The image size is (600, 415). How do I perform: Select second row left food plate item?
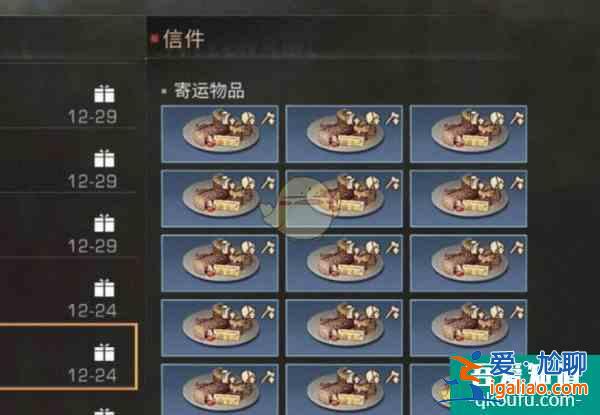coord(220,199)
